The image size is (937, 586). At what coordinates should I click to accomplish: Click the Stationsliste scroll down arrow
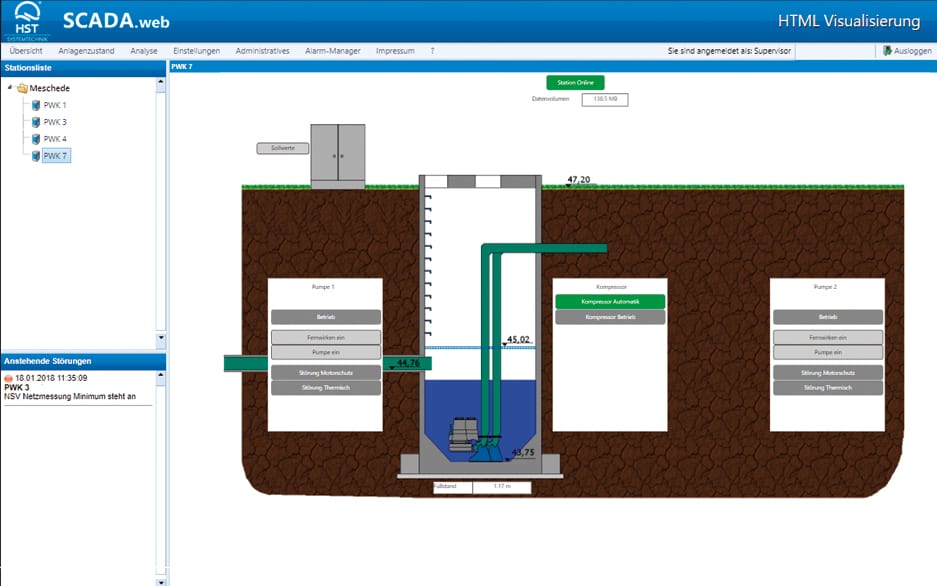point(161,338)
